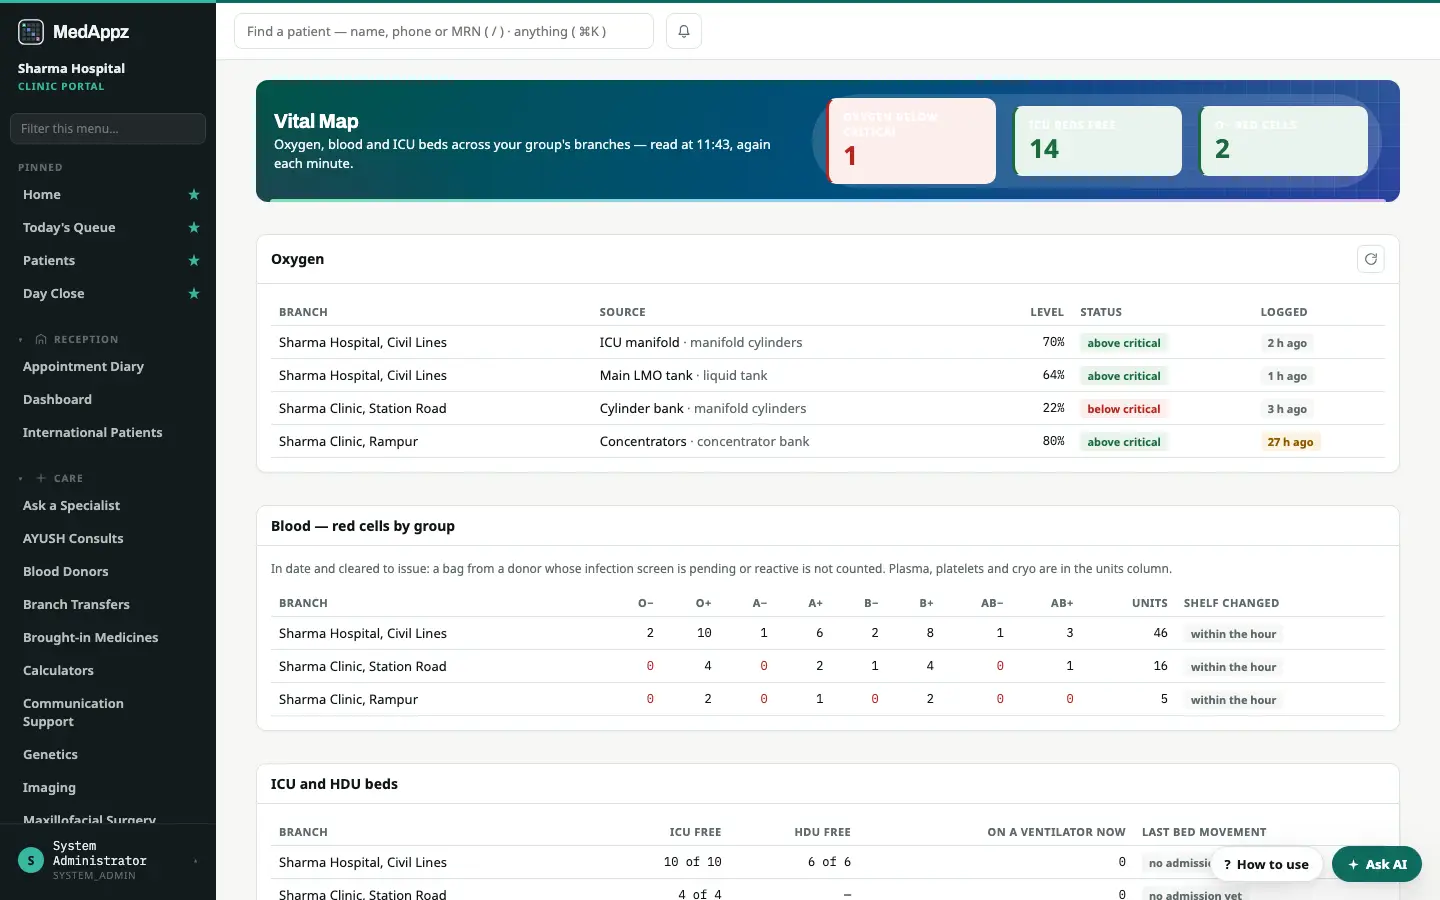Collapse the Care section arrow
Image resolution: width=1440 pixels, height=900 pixels.
tap(21, 479)
